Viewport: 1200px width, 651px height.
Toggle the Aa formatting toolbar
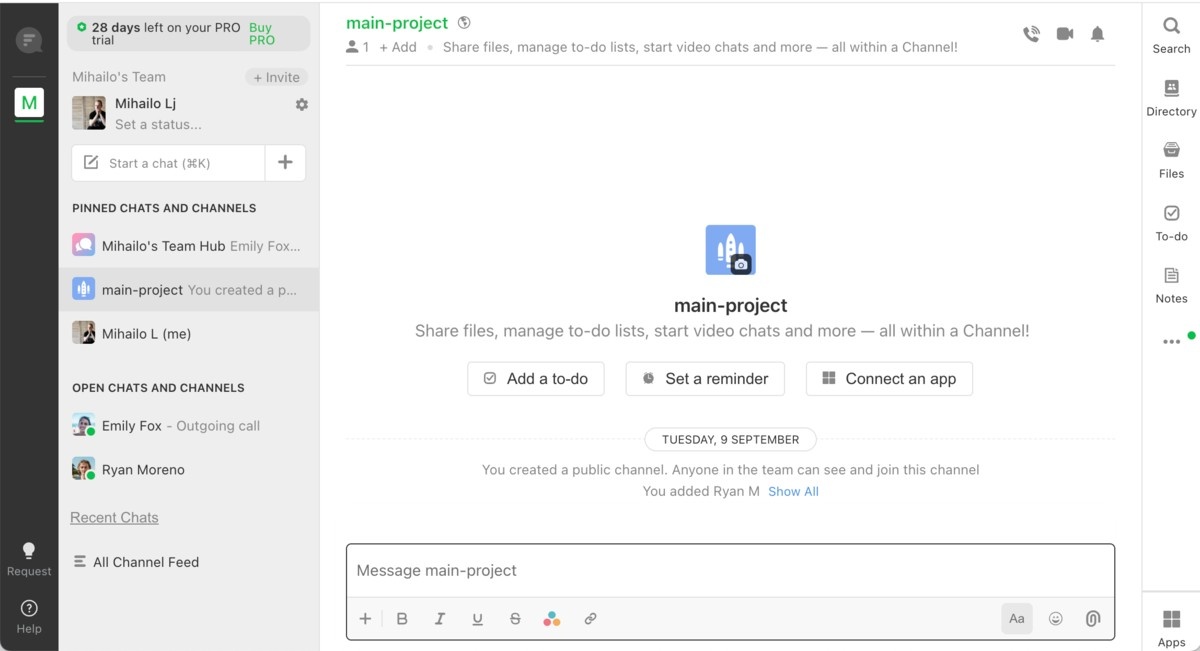[x=1016, y=619]
